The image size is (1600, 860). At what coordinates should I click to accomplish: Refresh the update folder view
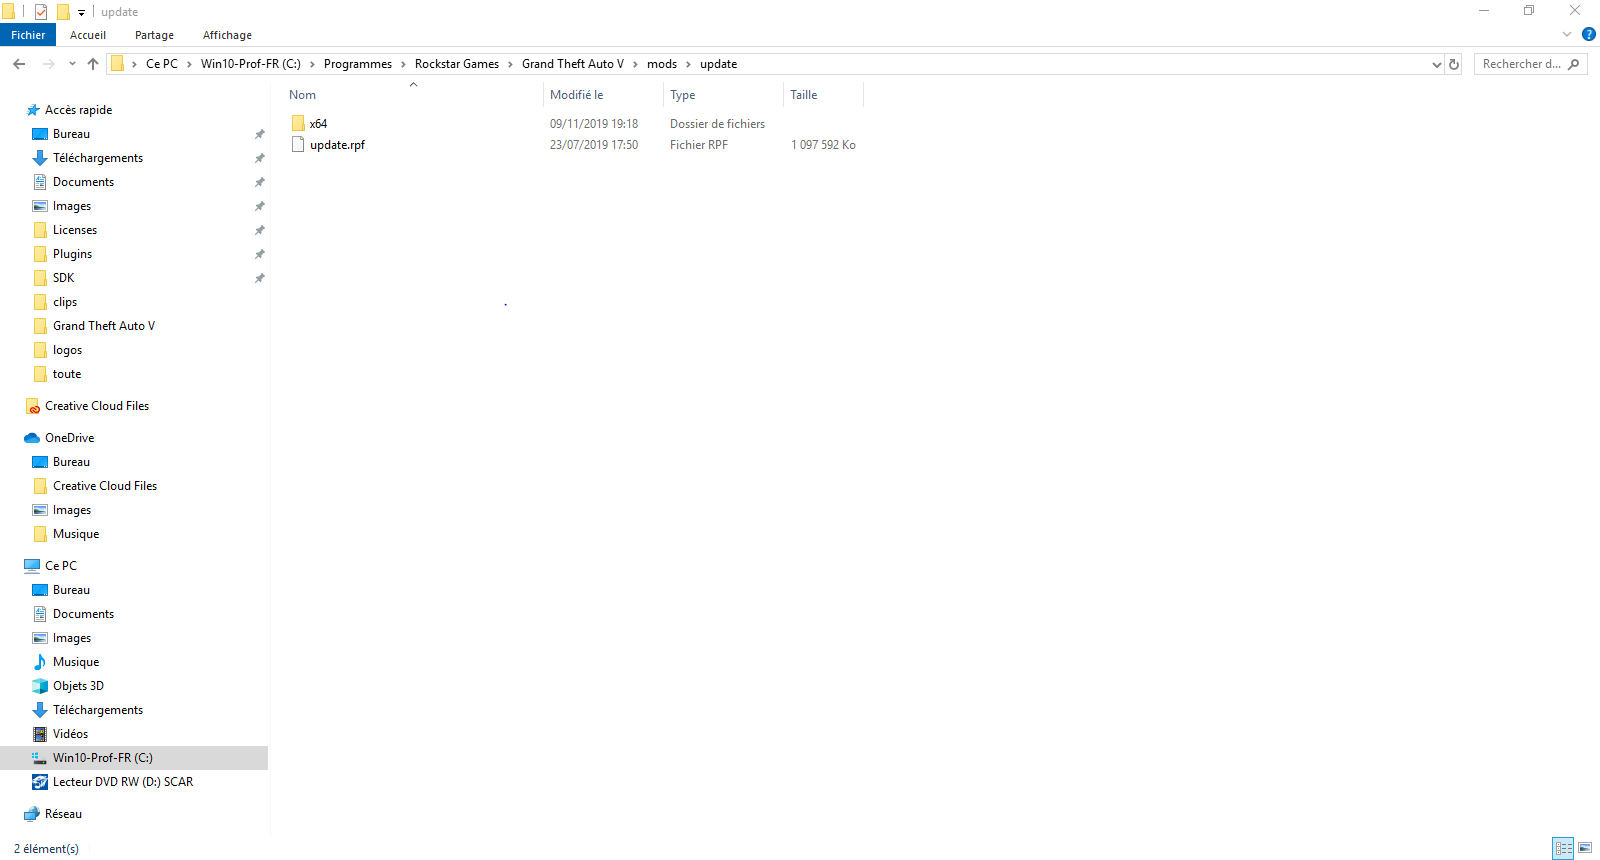(x=1454, y=64)
